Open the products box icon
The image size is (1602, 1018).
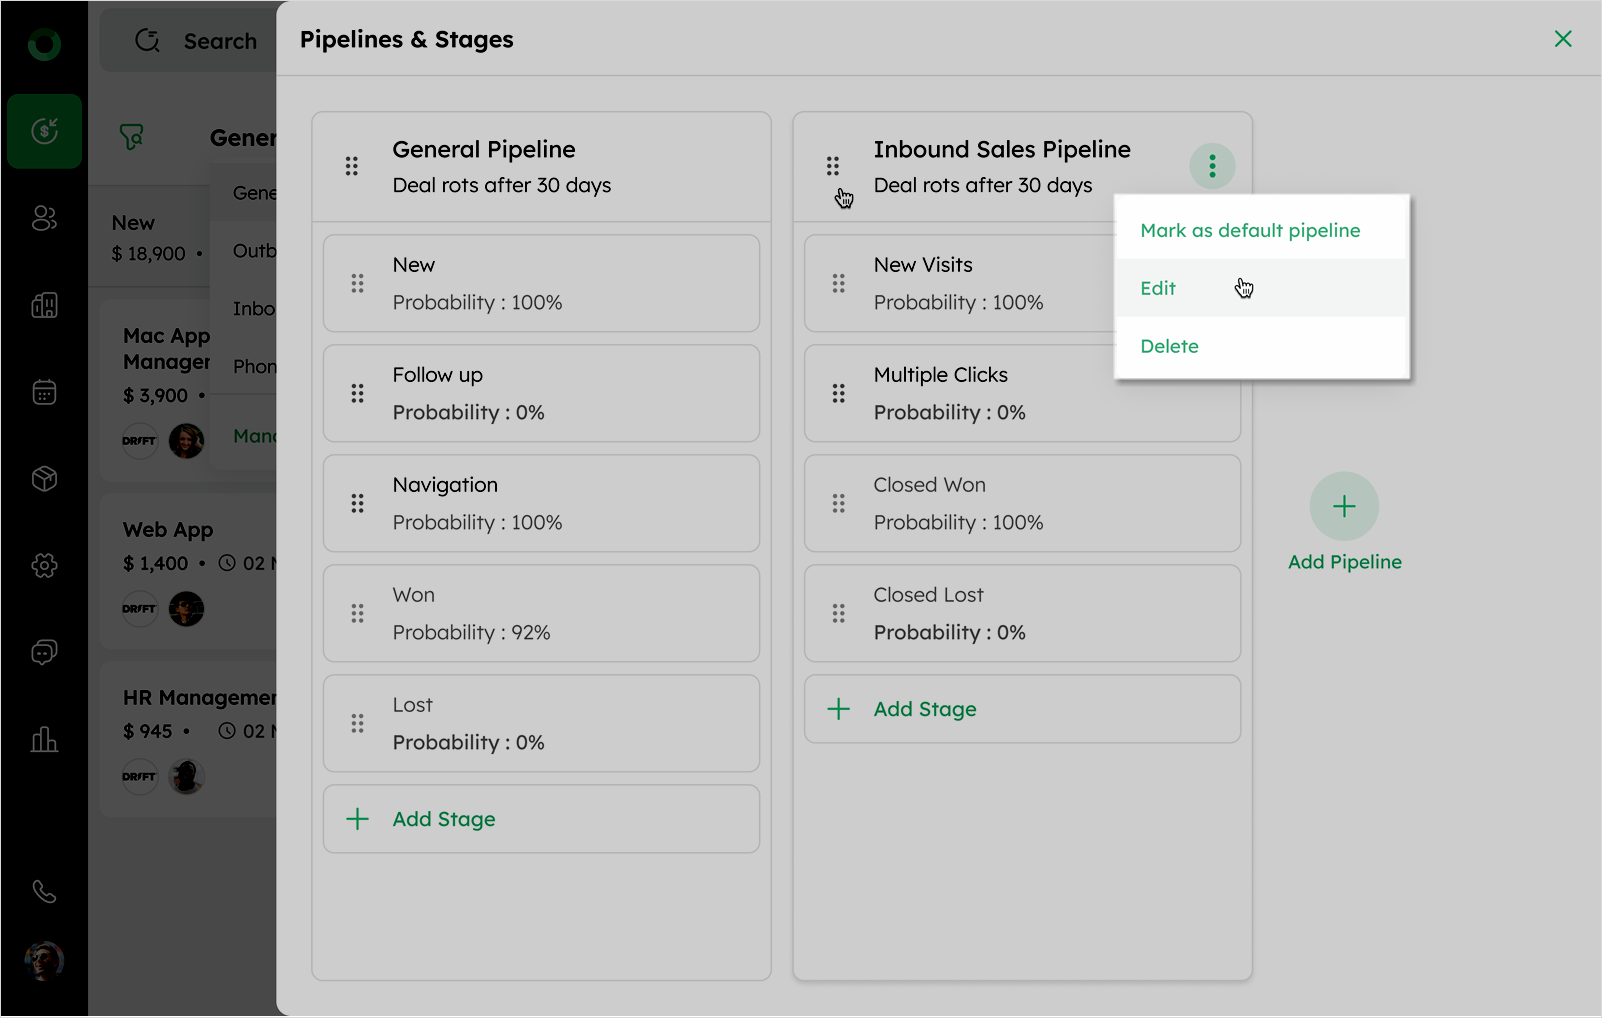click(x=44, y=479)
